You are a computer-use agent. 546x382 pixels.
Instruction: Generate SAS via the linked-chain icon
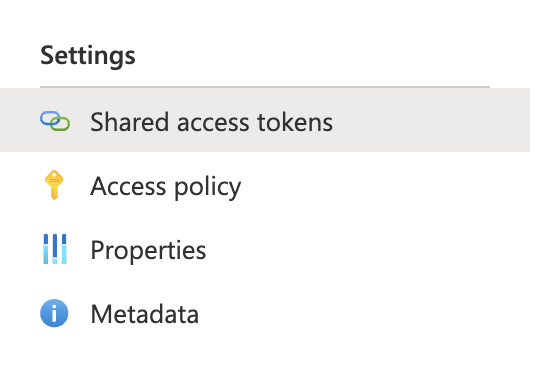[x=55, y=121]
